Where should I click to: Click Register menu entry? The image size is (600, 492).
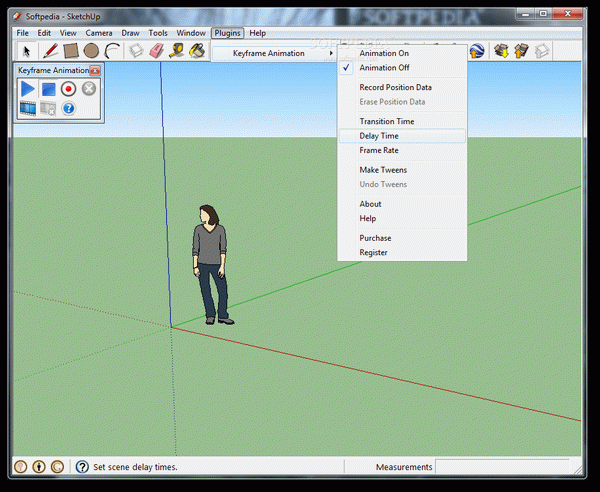[402, 253]
